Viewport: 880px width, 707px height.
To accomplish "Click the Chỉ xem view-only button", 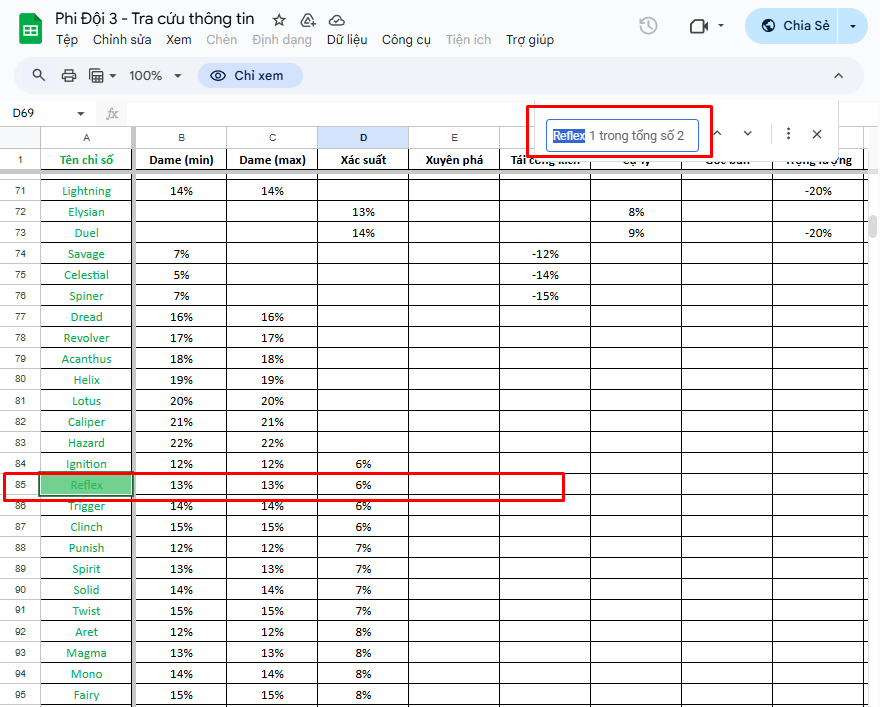I will click(x=249, y=75).
